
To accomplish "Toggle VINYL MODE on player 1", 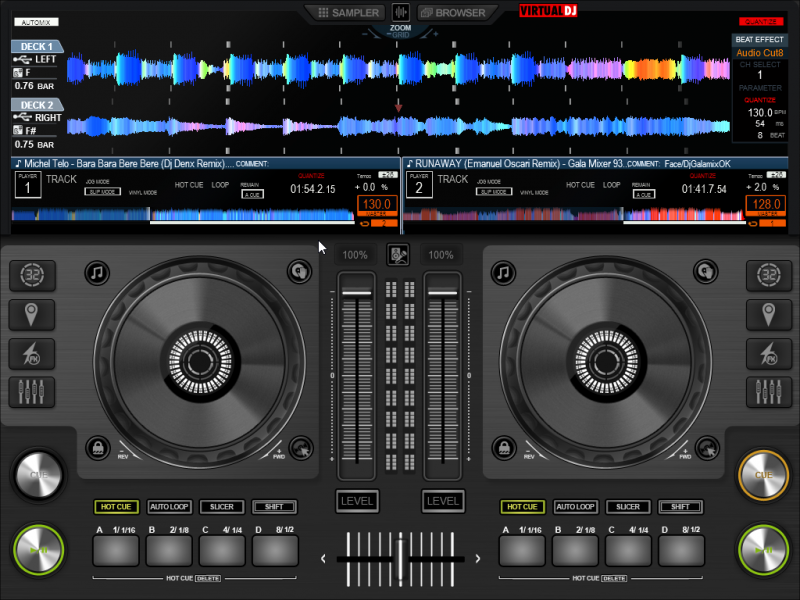I will pos(142,193).
